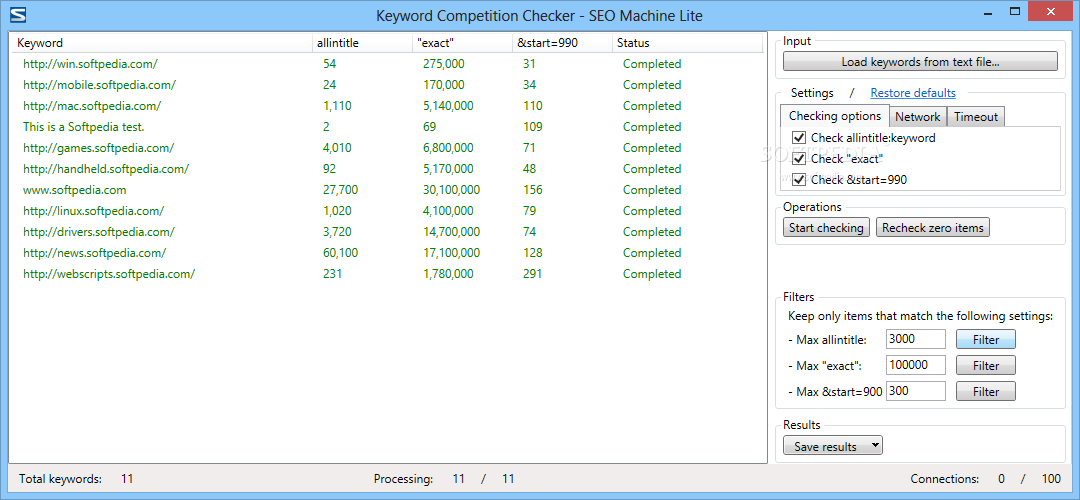Select the http://win.softpedia.com/ row
This screenshot has height=500, width=1080.
tap(388, 64)
